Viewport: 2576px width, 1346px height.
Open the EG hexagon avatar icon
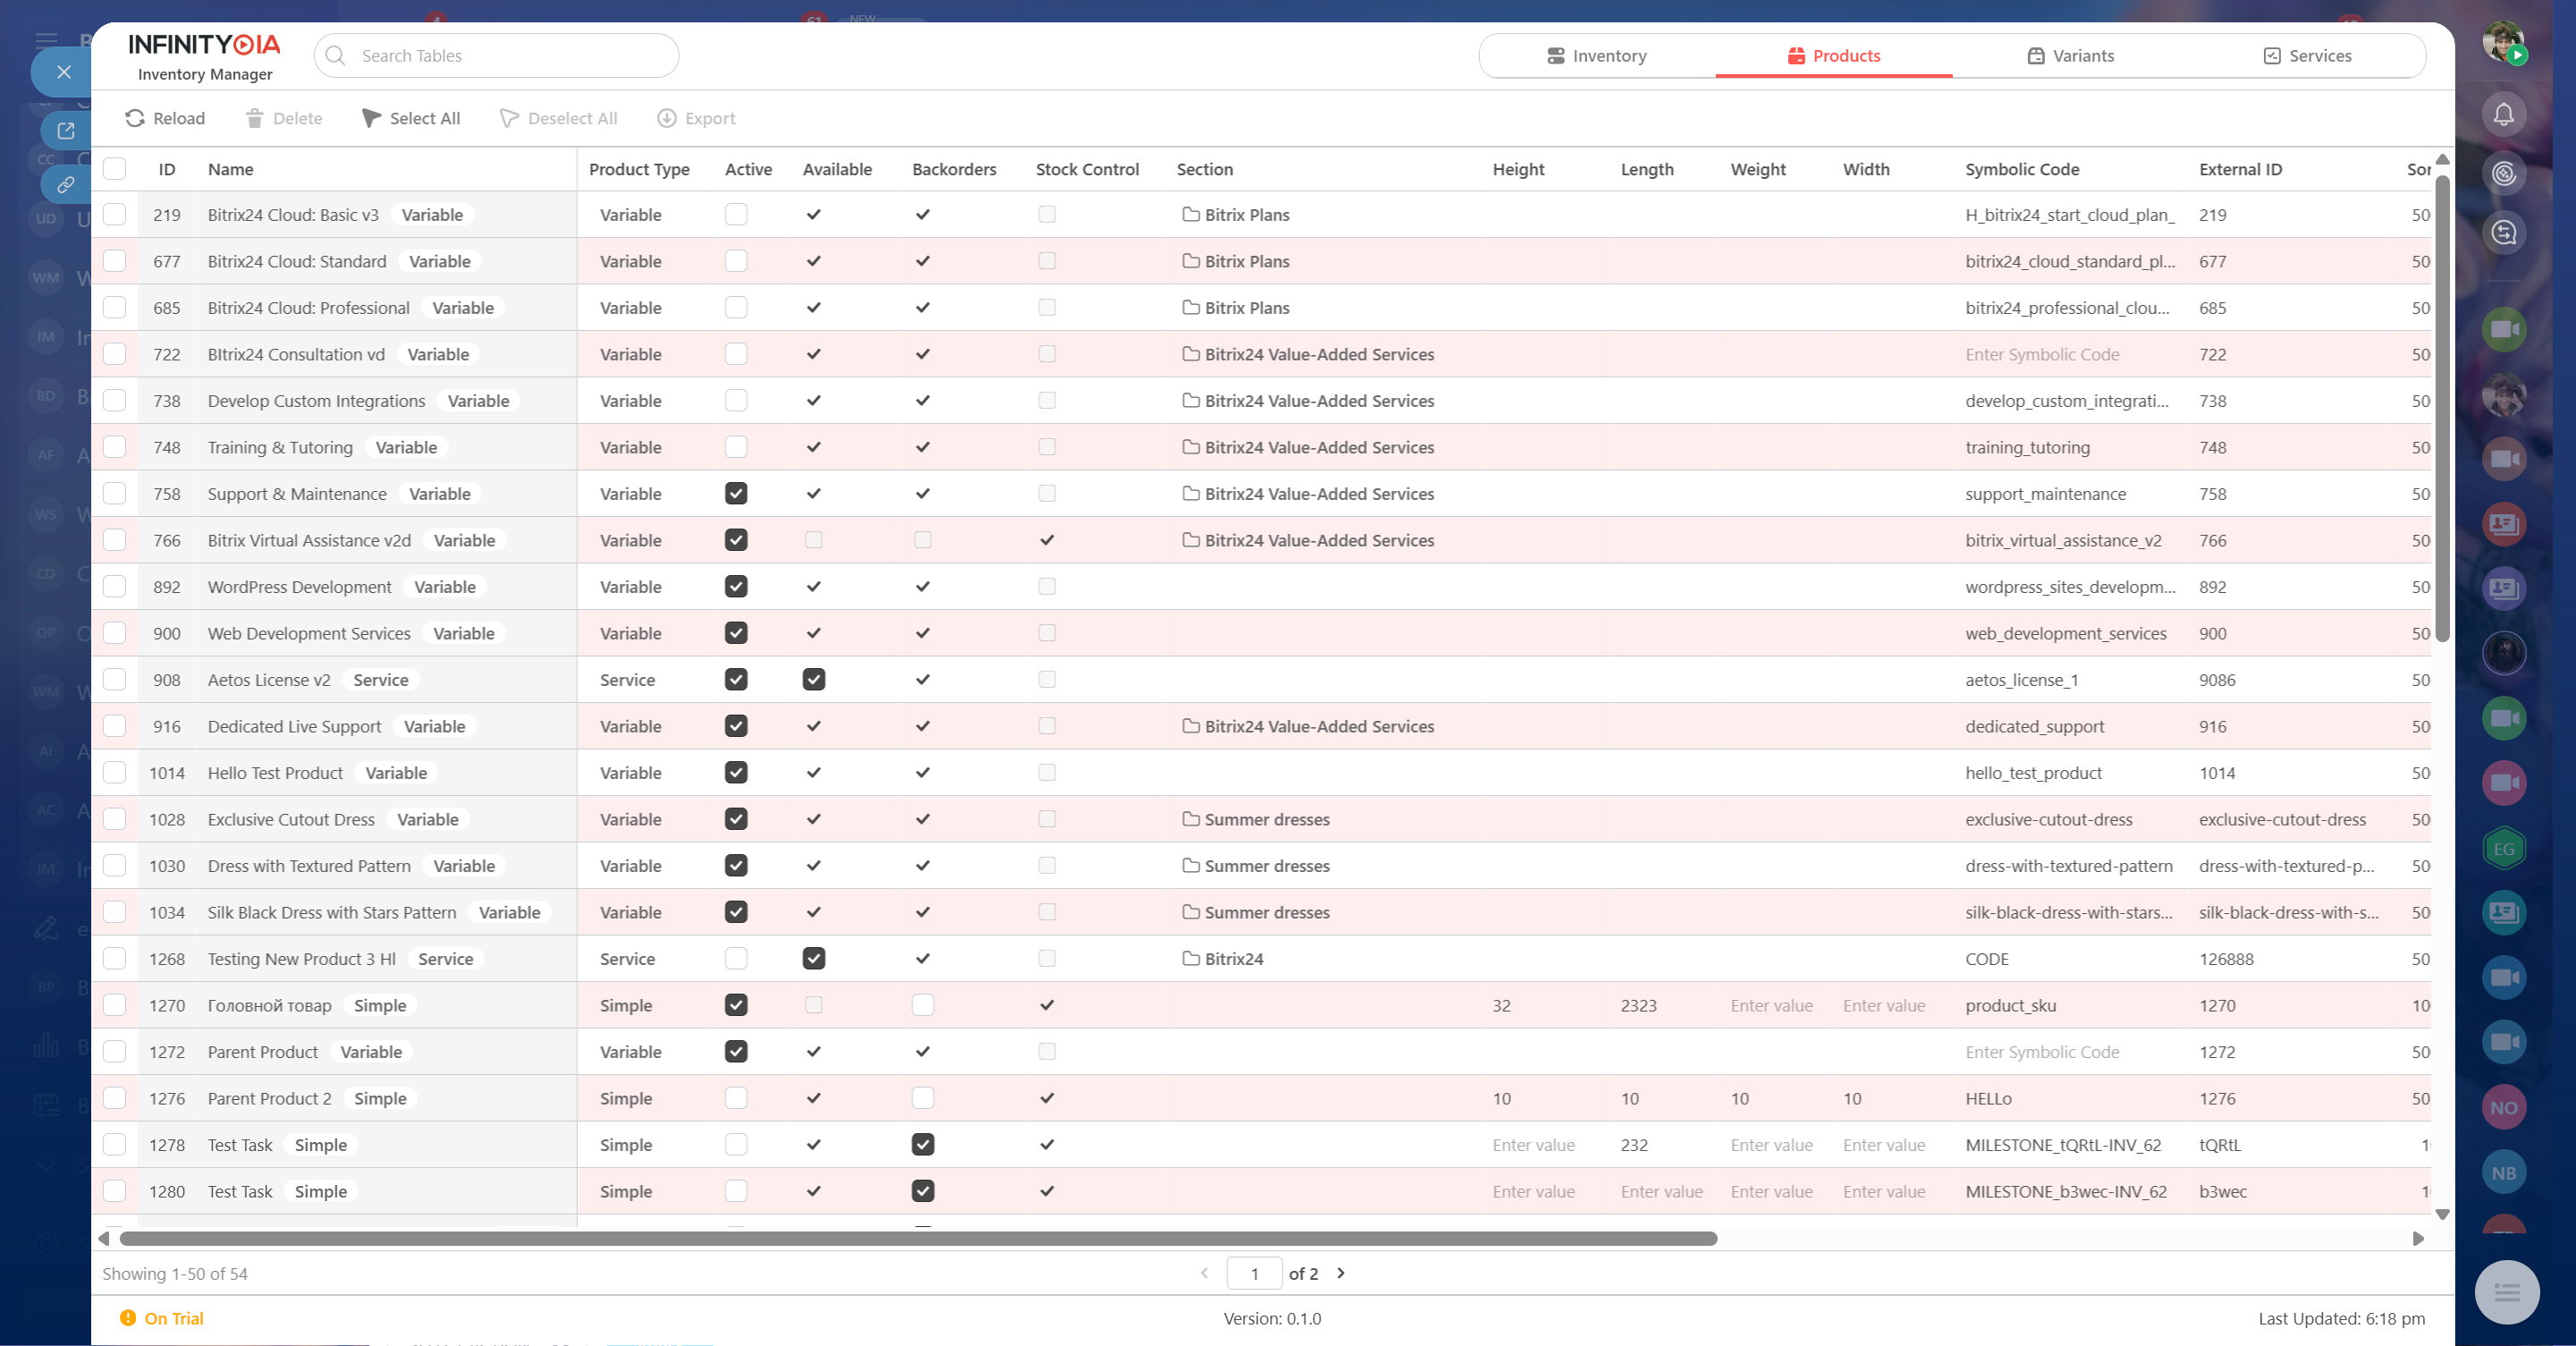point(2503,848)
